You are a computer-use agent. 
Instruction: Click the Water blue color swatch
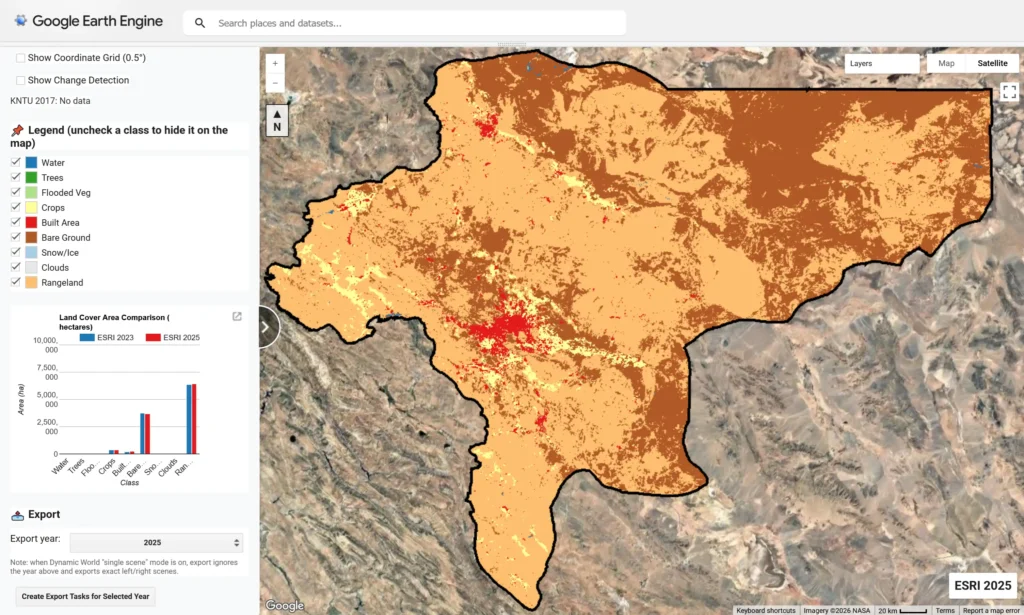tap(31, 163)
